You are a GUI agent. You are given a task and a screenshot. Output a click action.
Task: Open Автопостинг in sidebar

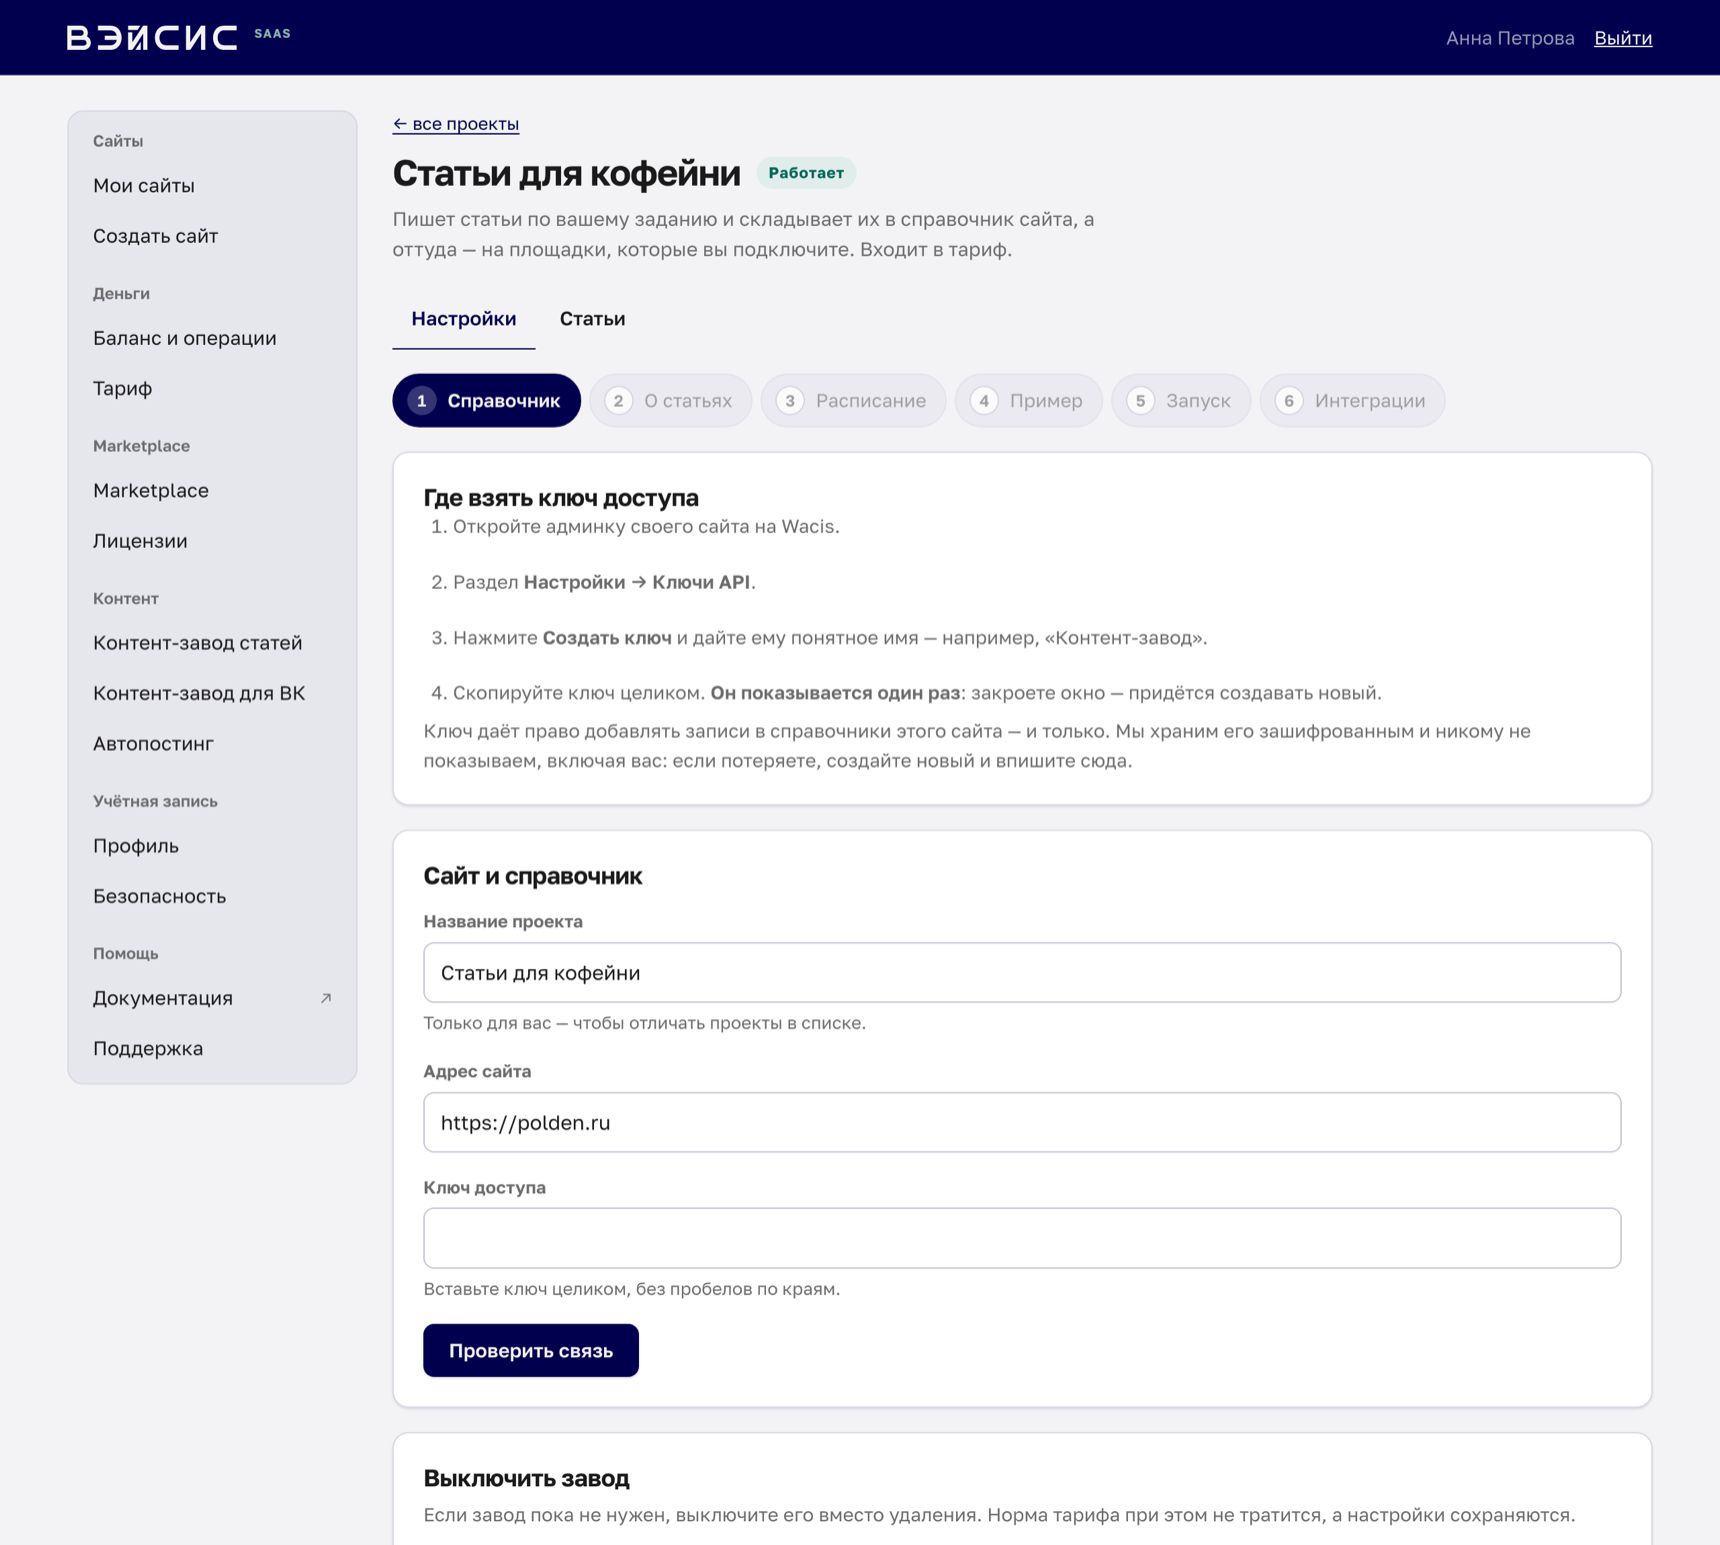click(212, 744)
